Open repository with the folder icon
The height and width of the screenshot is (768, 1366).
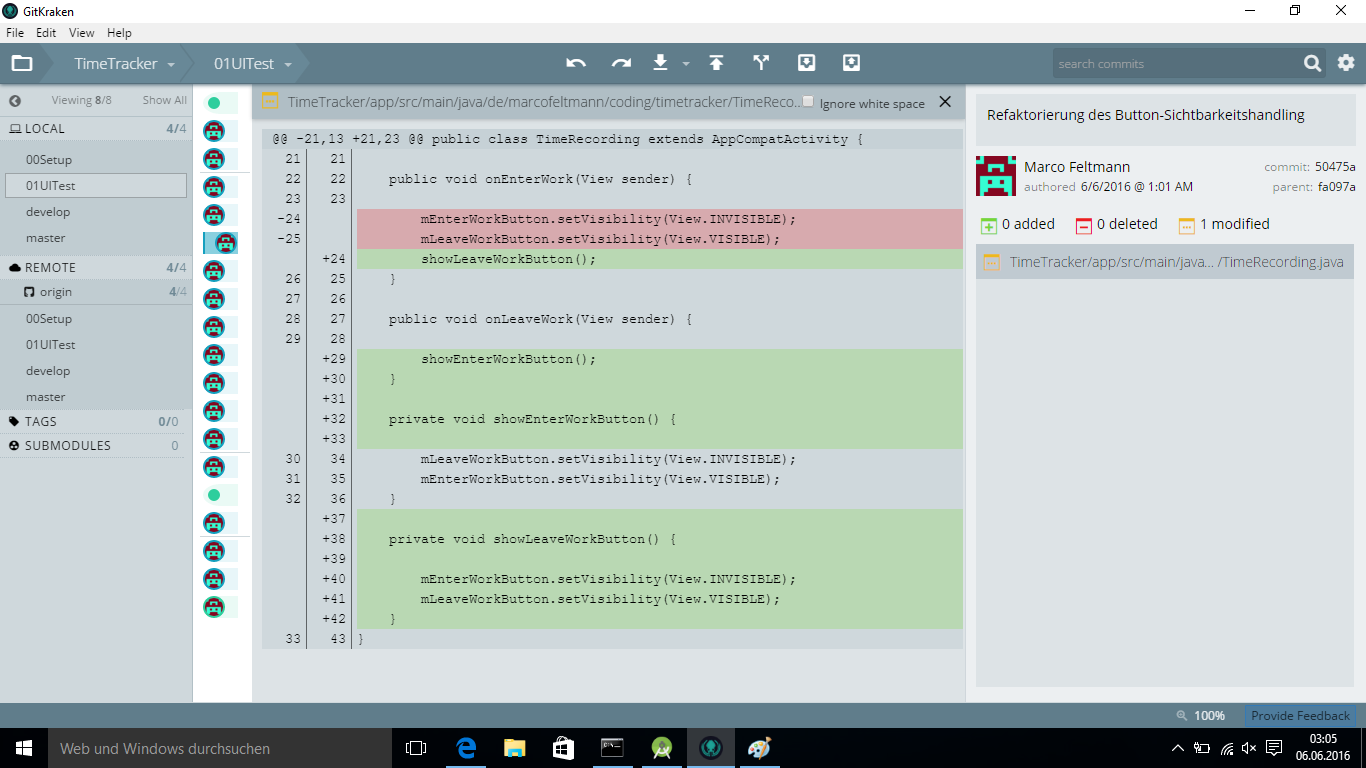tap(22, 63)
